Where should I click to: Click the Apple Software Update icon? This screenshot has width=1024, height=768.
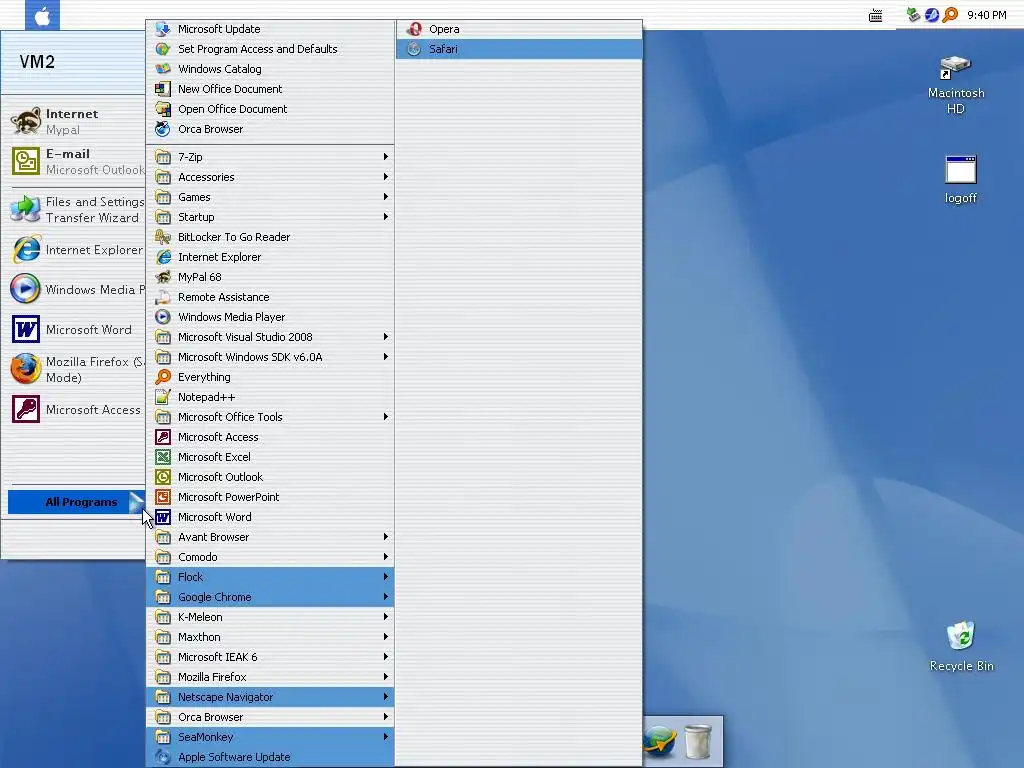tap(163, 757)
